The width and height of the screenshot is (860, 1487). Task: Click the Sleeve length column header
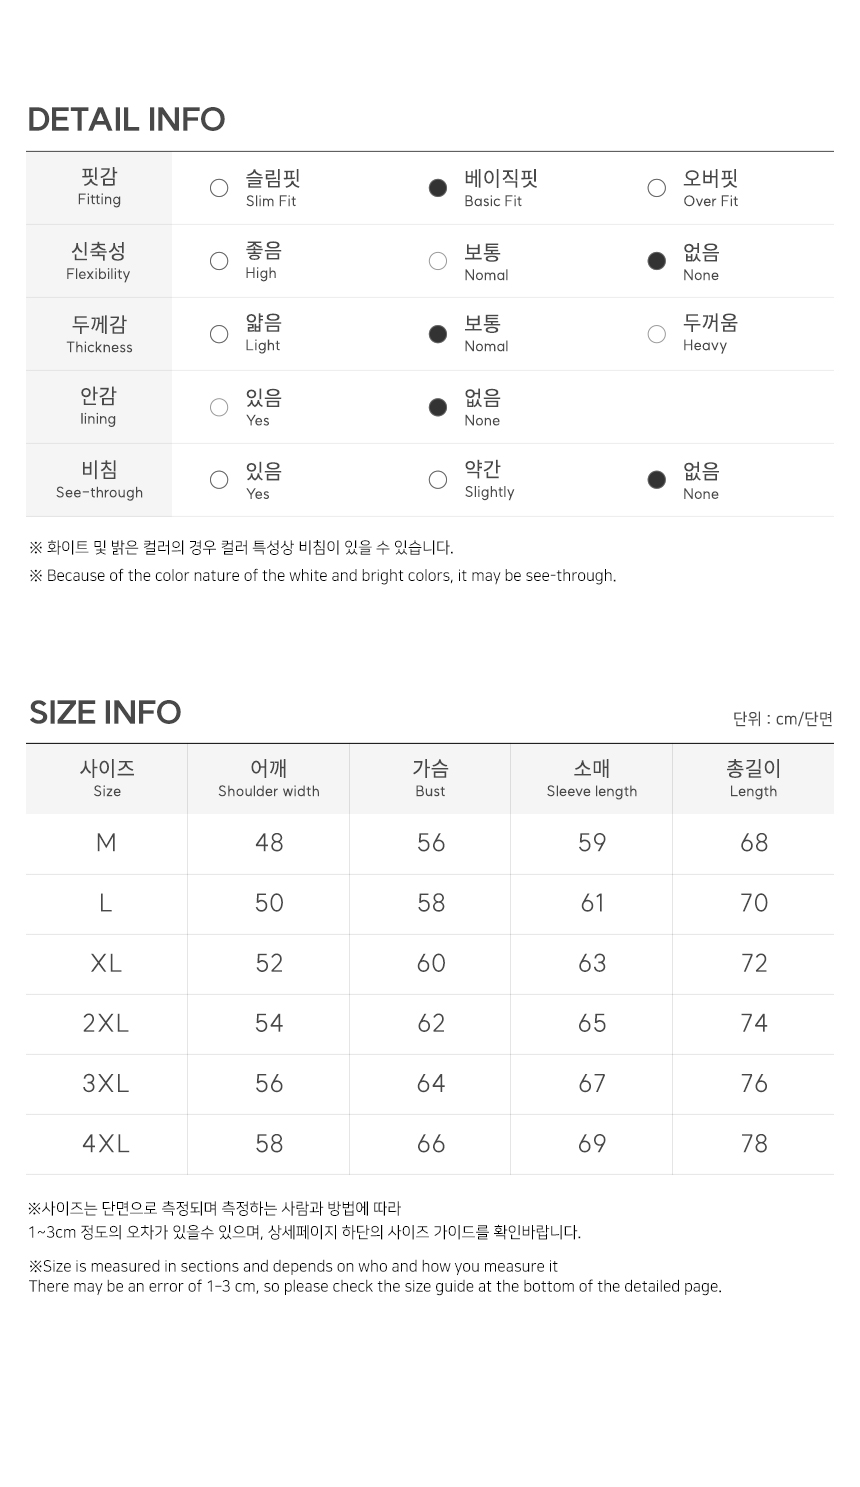(x=592, y=779)
